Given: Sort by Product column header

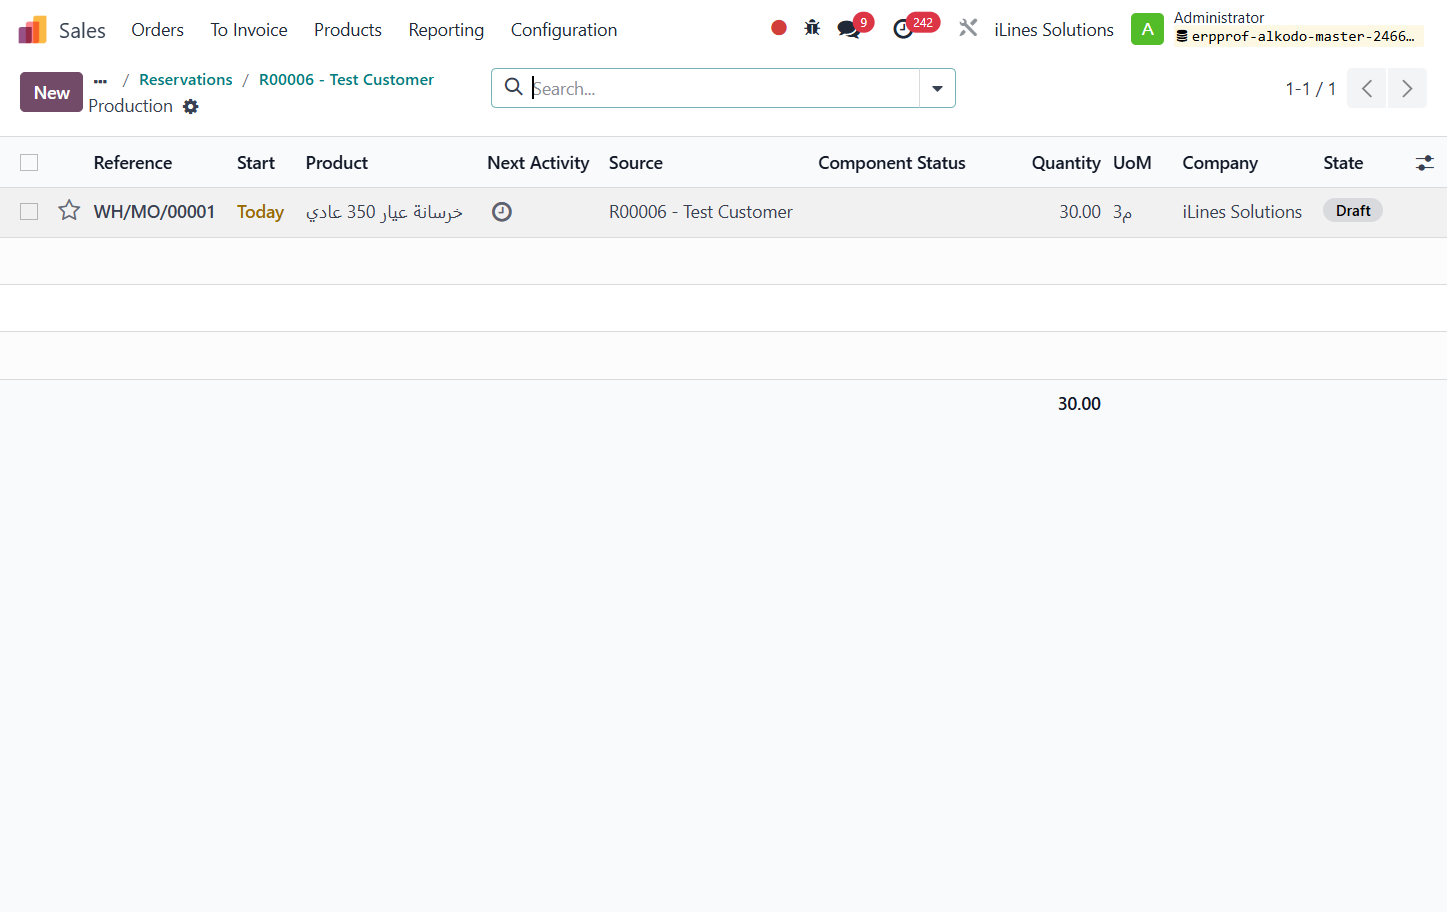Looking at the screenshot, I should click(x=337, y=163).
